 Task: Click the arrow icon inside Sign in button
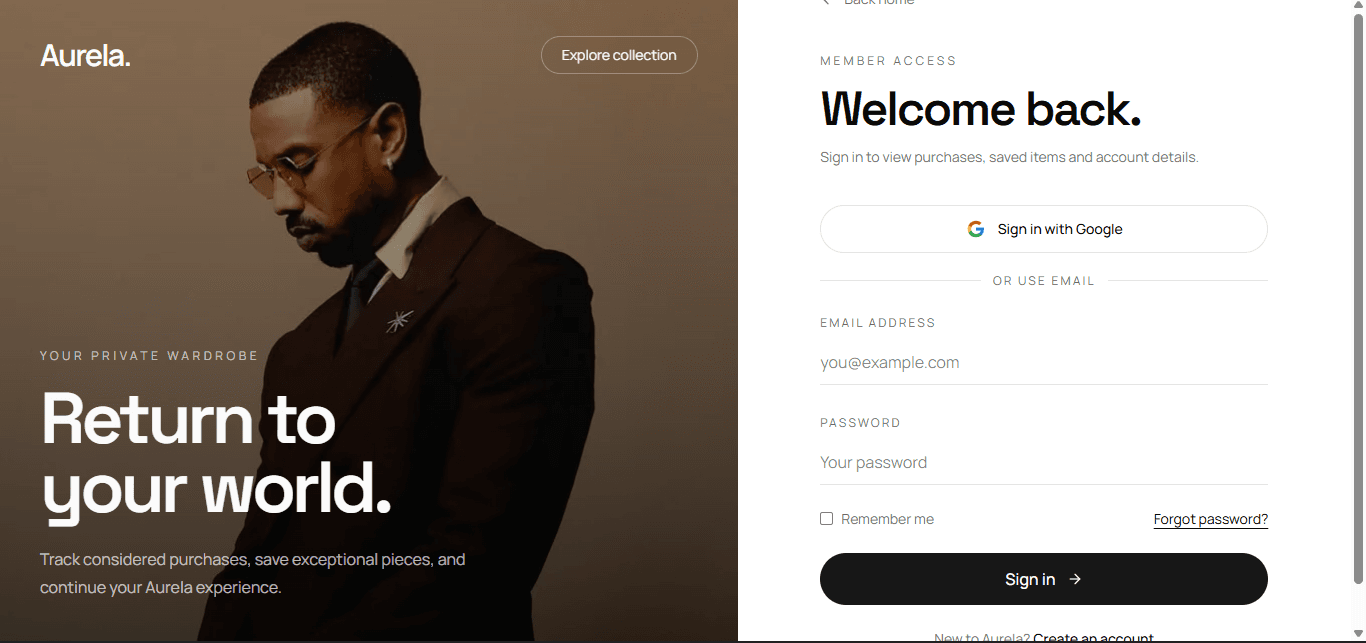(1075, 579)
